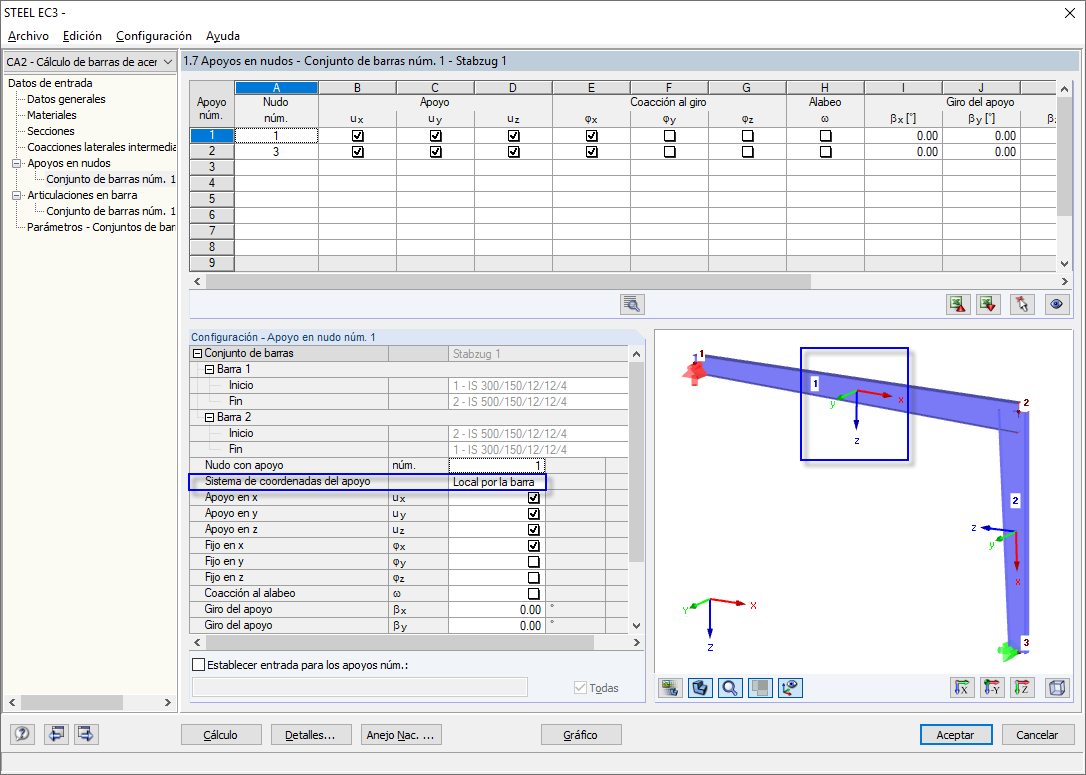Open the Ayuda menu
1086x775 pixels.
[222, 35]
